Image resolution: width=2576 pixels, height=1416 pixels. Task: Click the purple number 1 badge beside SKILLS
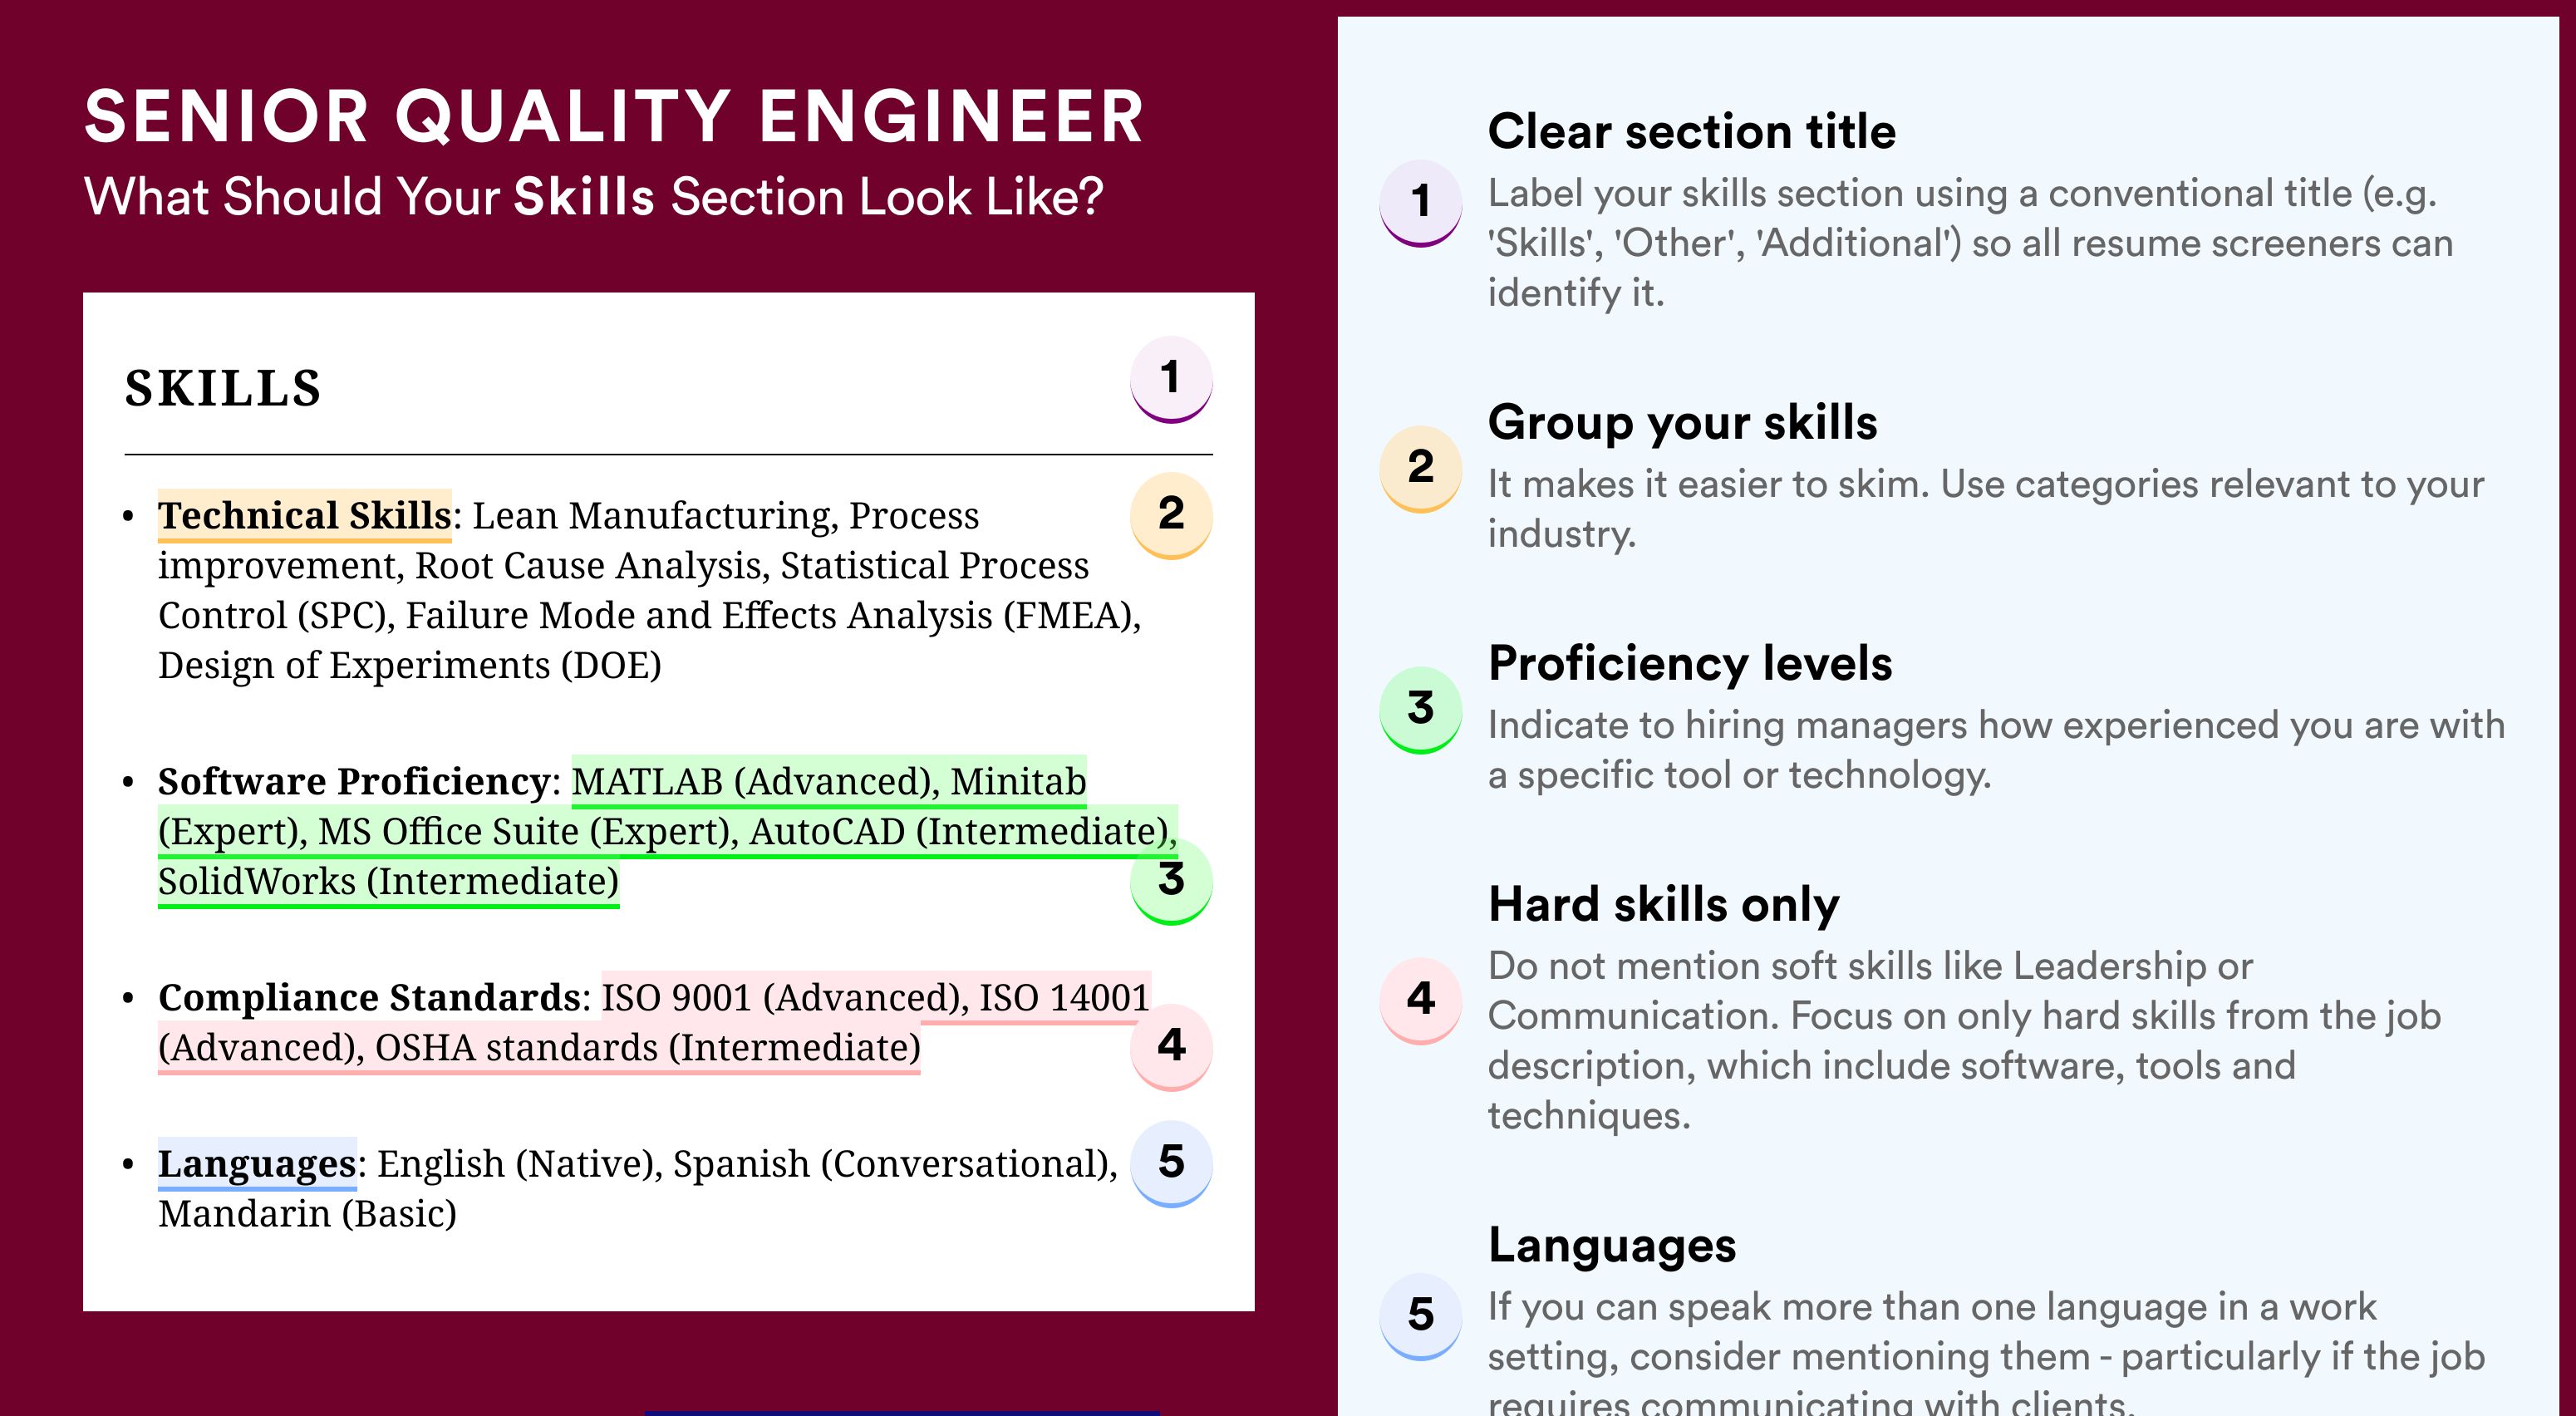[1171, 379]
